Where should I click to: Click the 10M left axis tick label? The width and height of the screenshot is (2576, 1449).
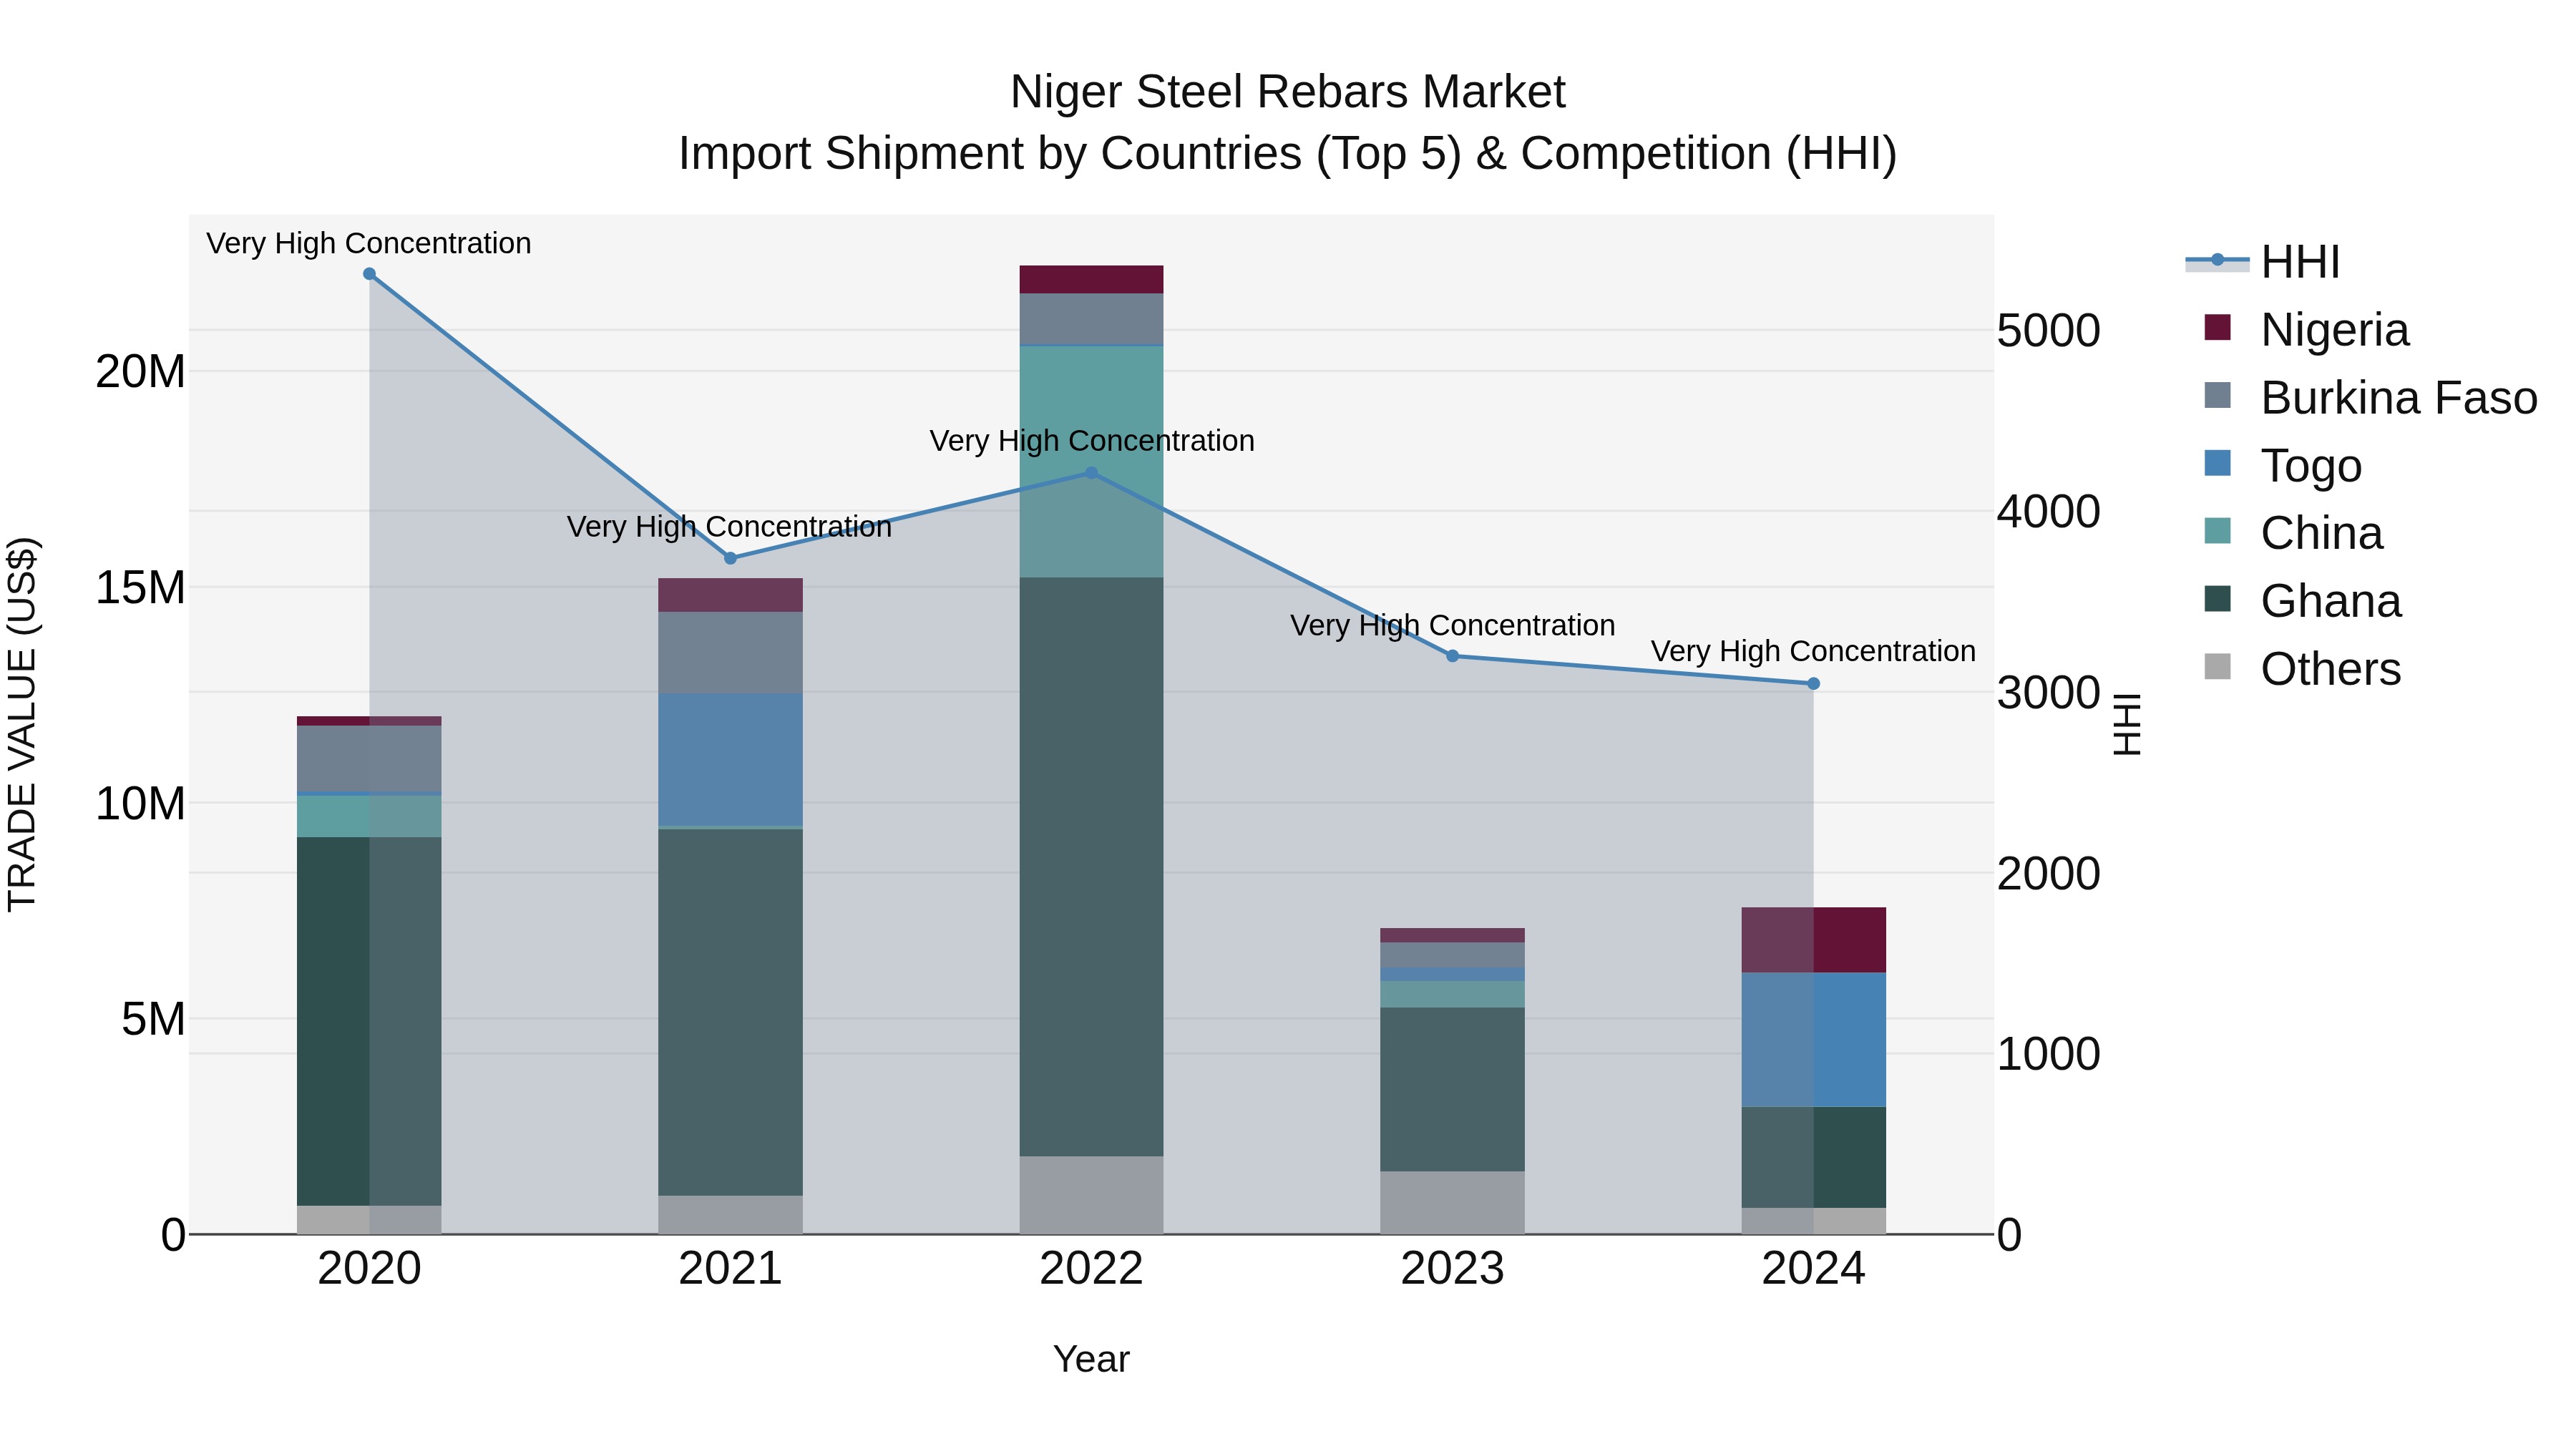140,804
